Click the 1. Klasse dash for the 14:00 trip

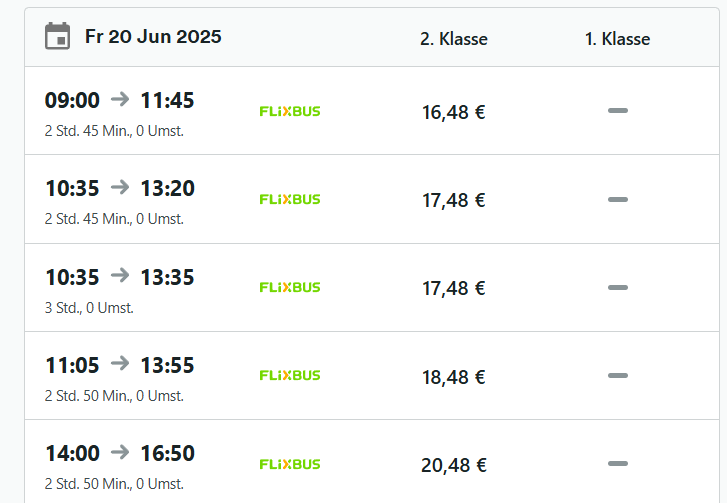click(x=617, y=464)
